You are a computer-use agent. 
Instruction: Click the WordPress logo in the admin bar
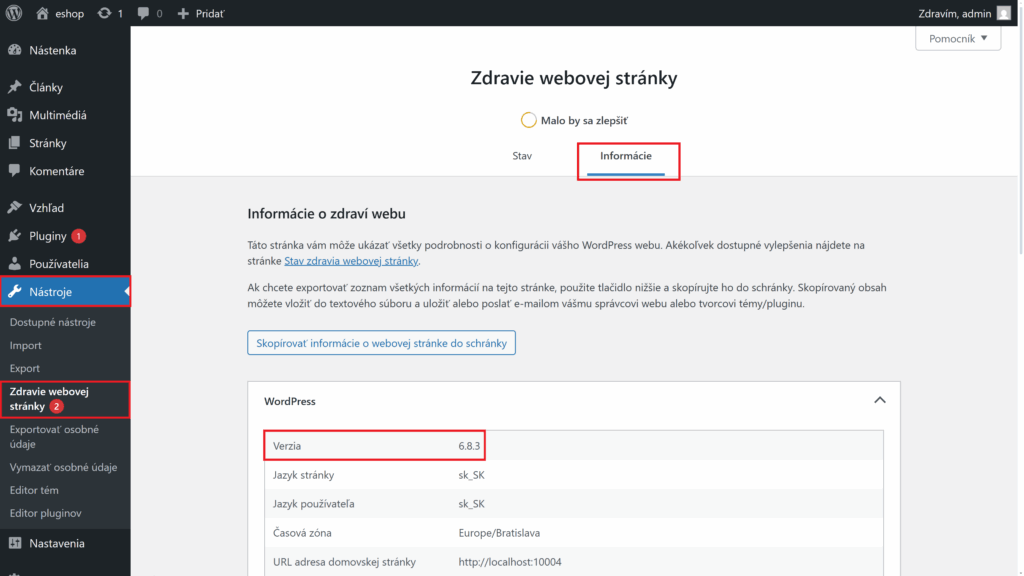coord(12,13)
